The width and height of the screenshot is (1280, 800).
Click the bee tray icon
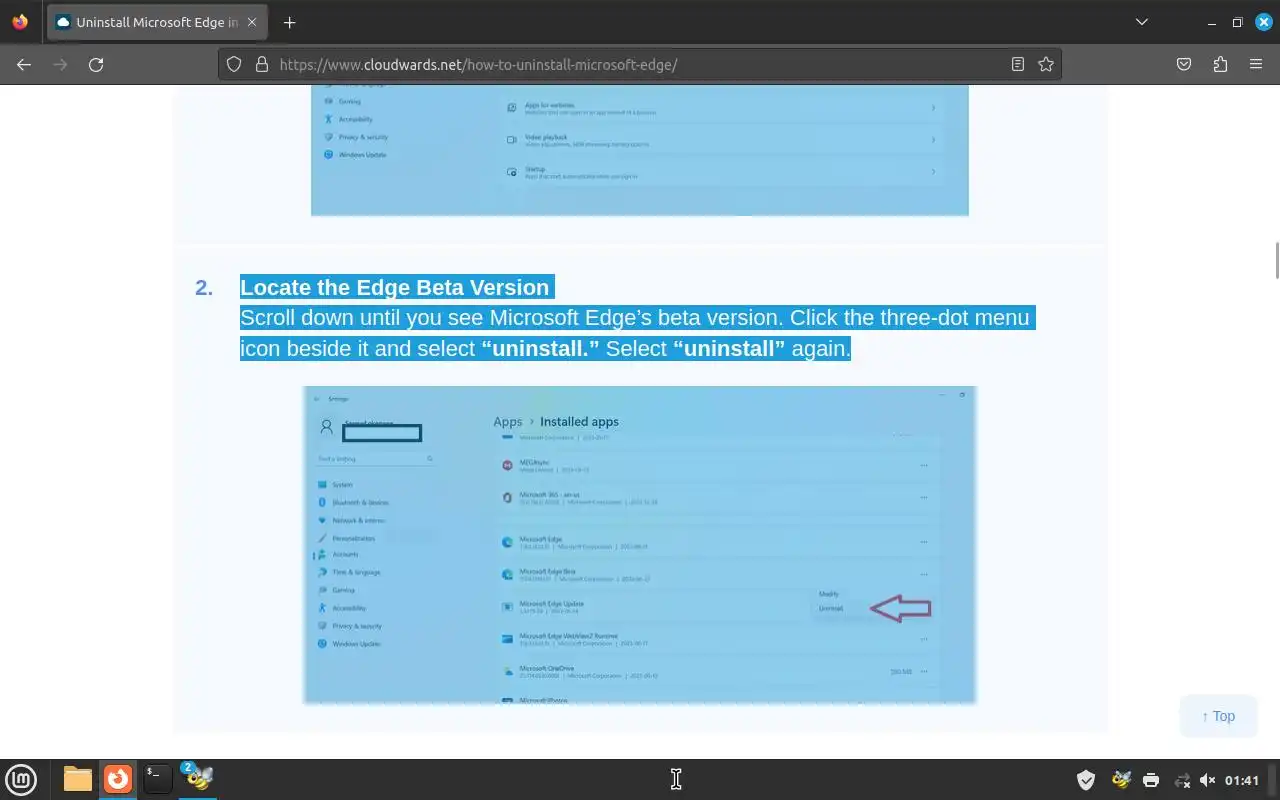pyautogui.click(x=1121, y=780)
